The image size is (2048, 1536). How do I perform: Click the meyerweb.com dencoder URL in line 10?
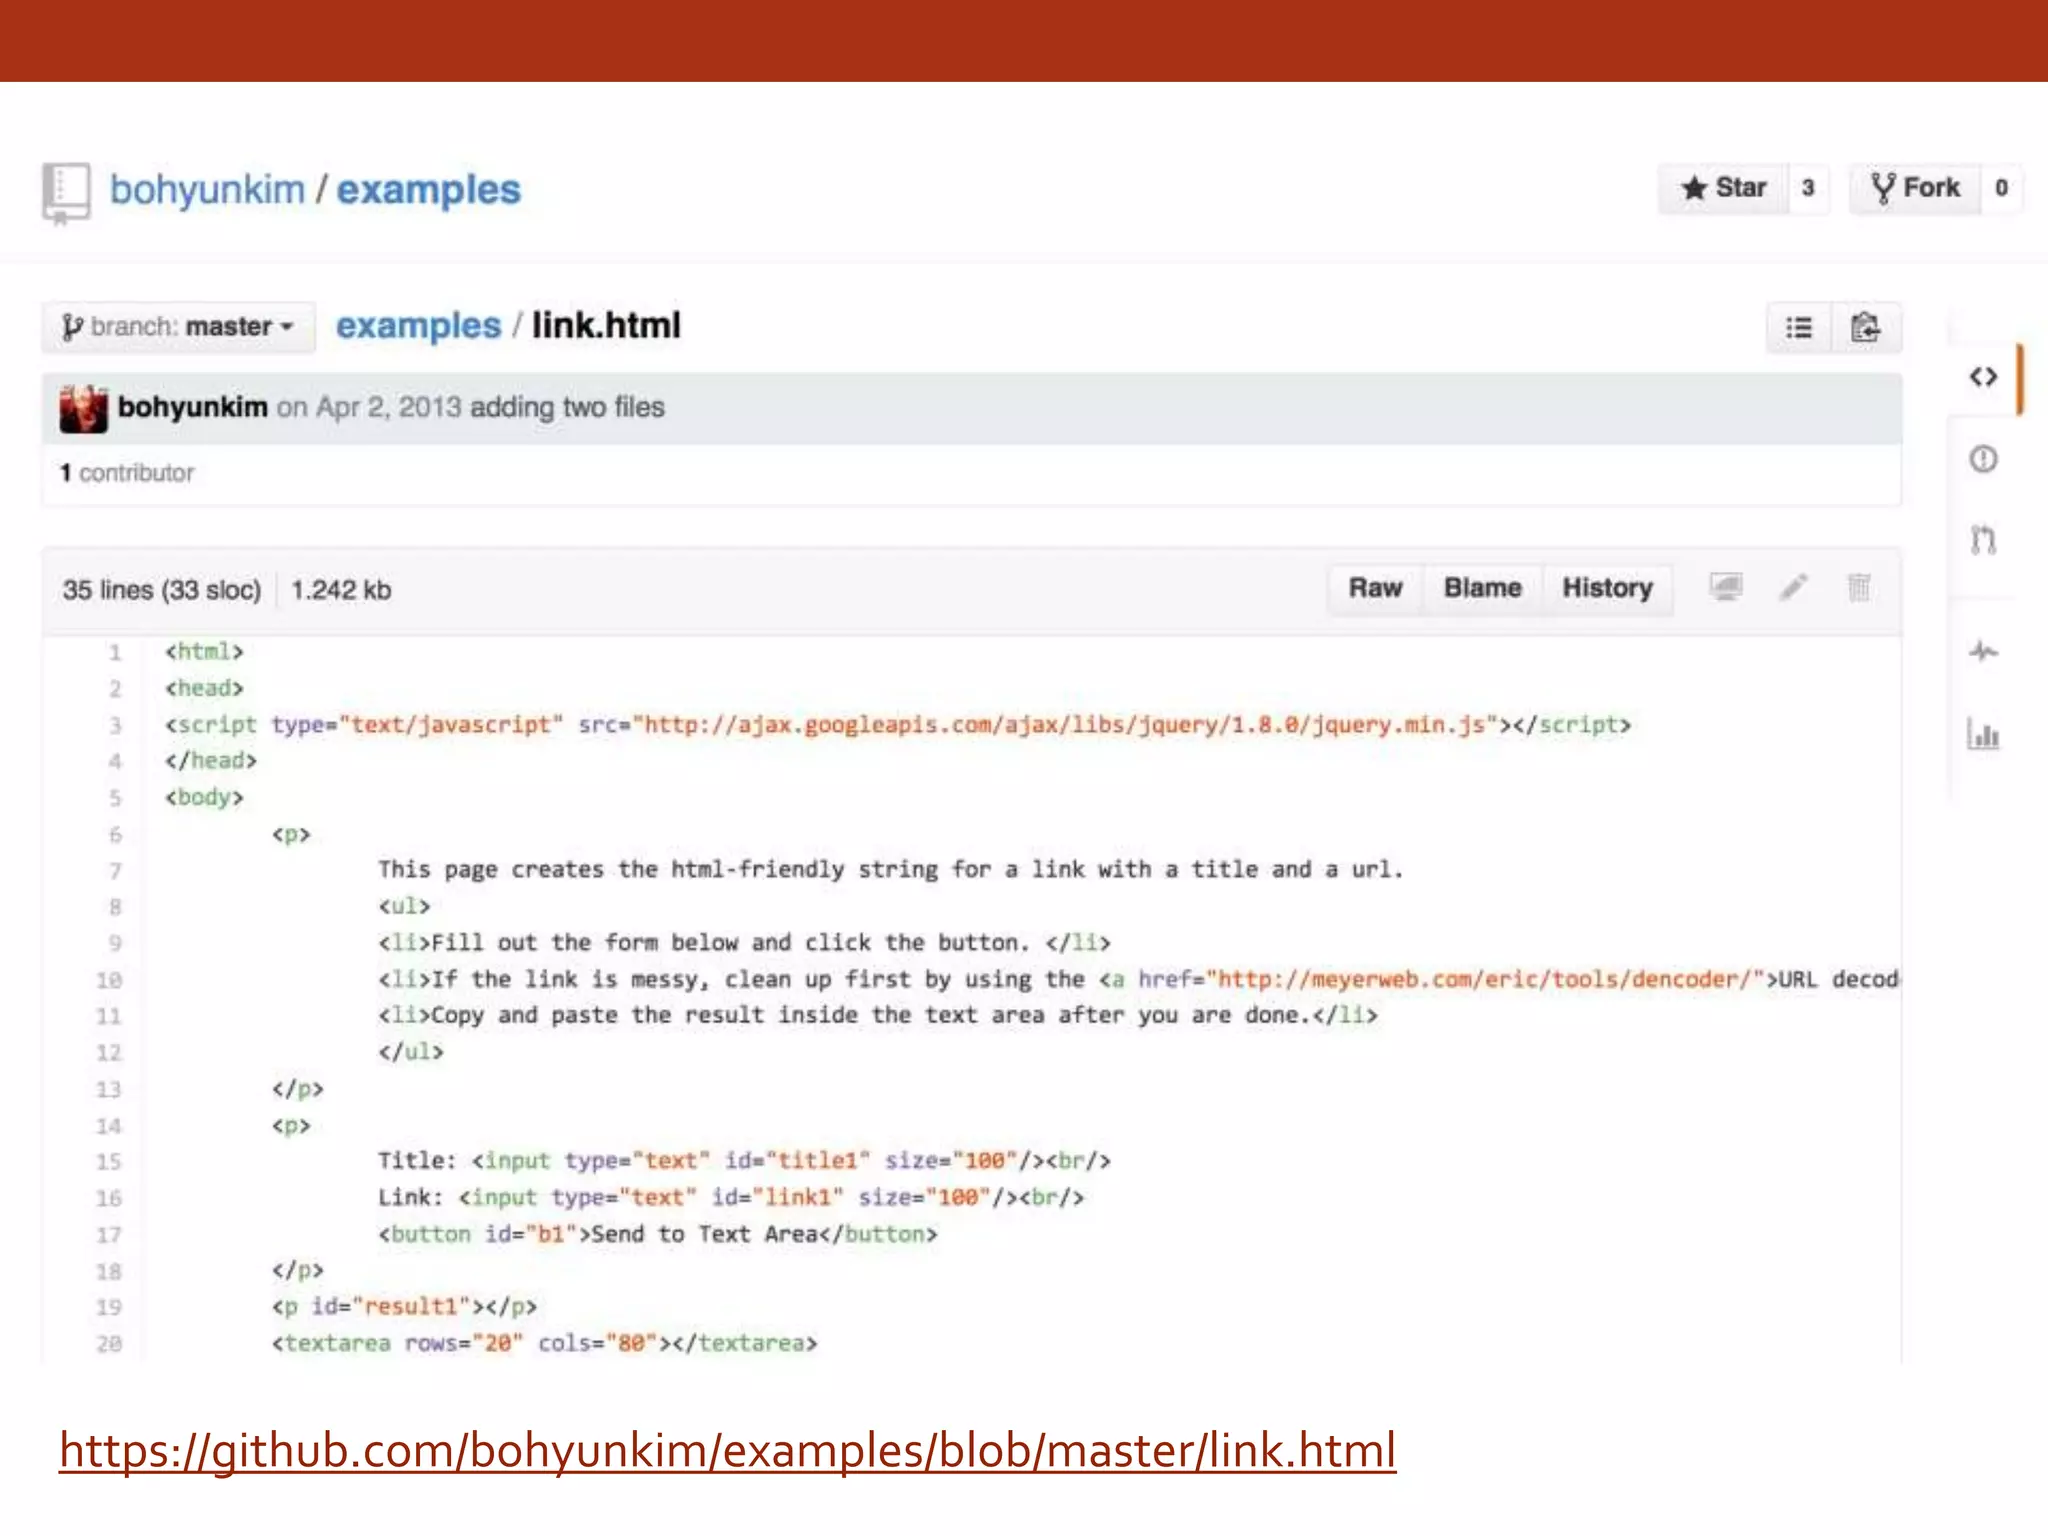coord(1485,980)
